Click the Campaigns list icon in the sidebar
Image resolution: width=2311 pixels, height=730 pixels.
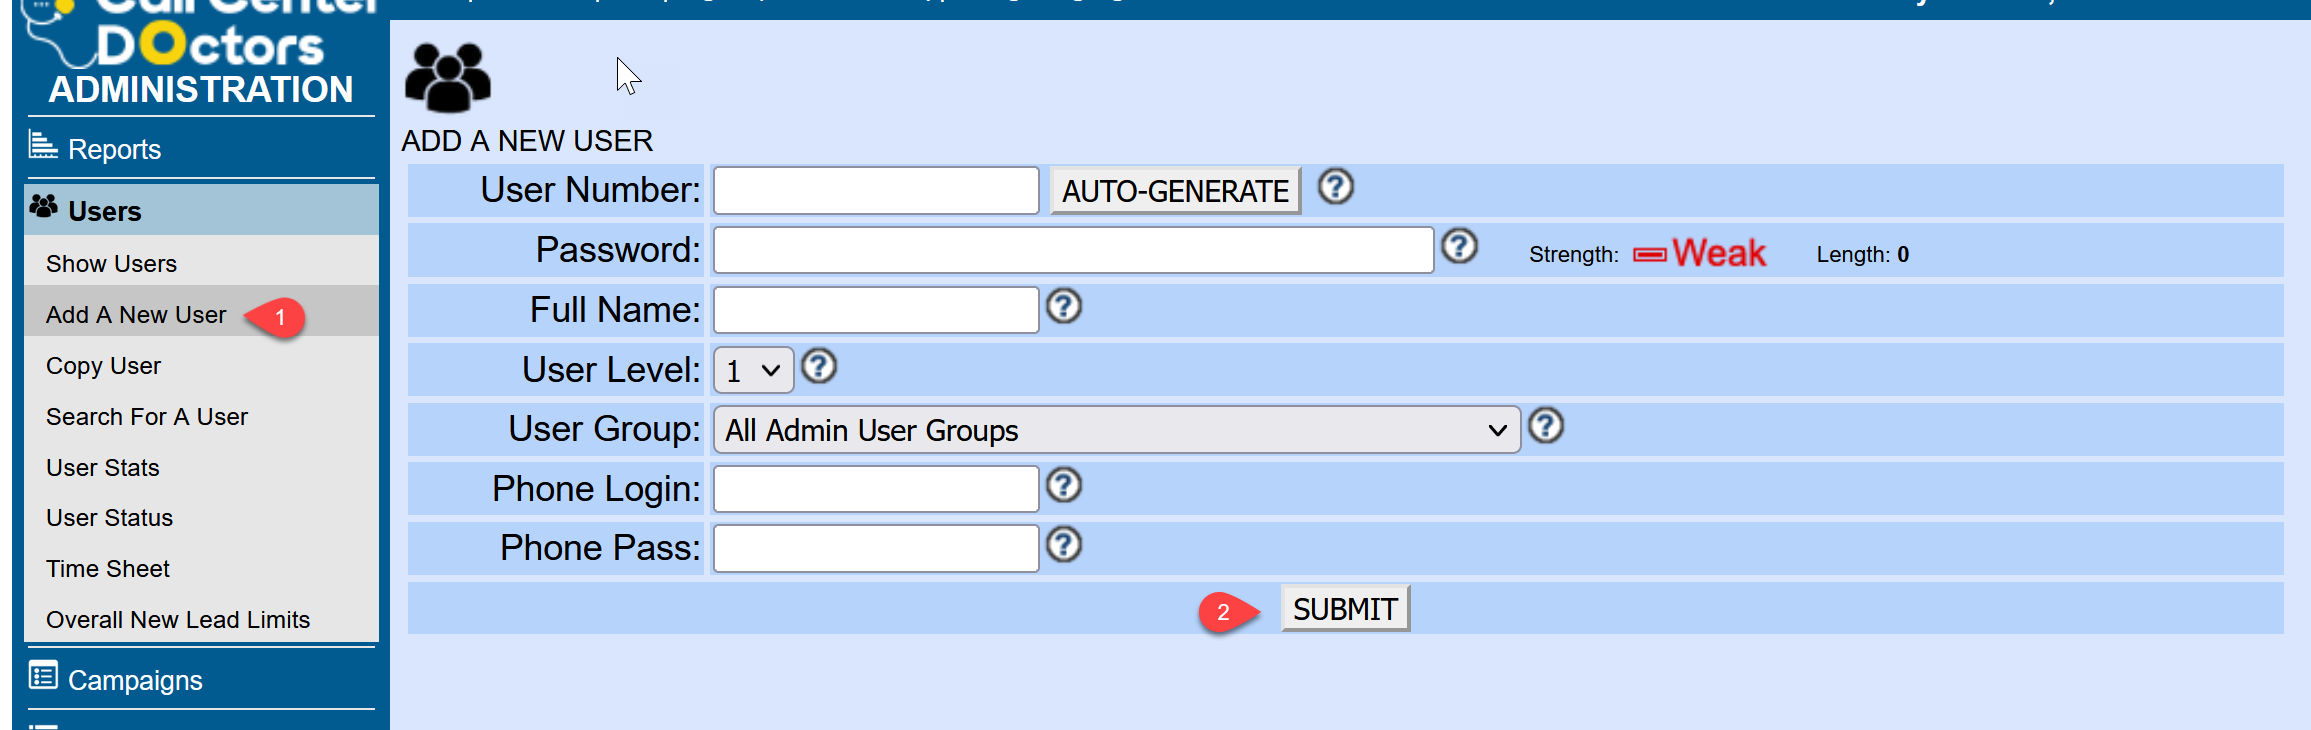click(43, 677)
